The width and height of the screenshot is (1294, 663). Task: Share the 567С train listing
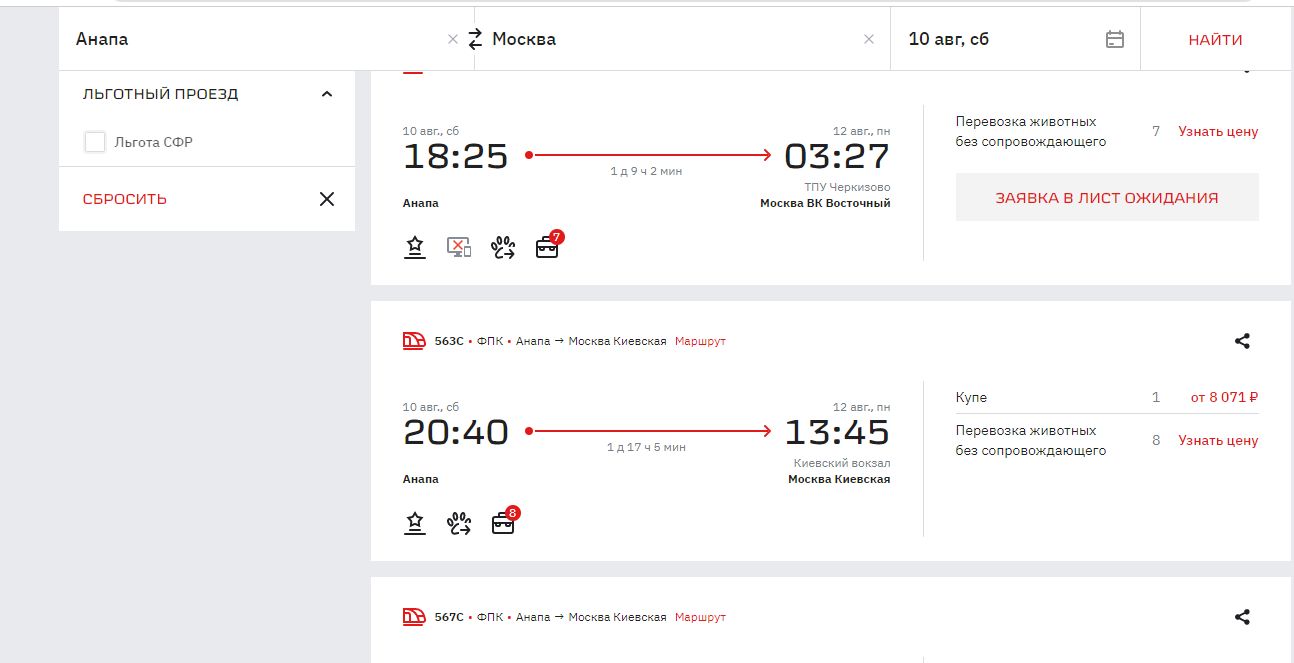coord(1242,617)
